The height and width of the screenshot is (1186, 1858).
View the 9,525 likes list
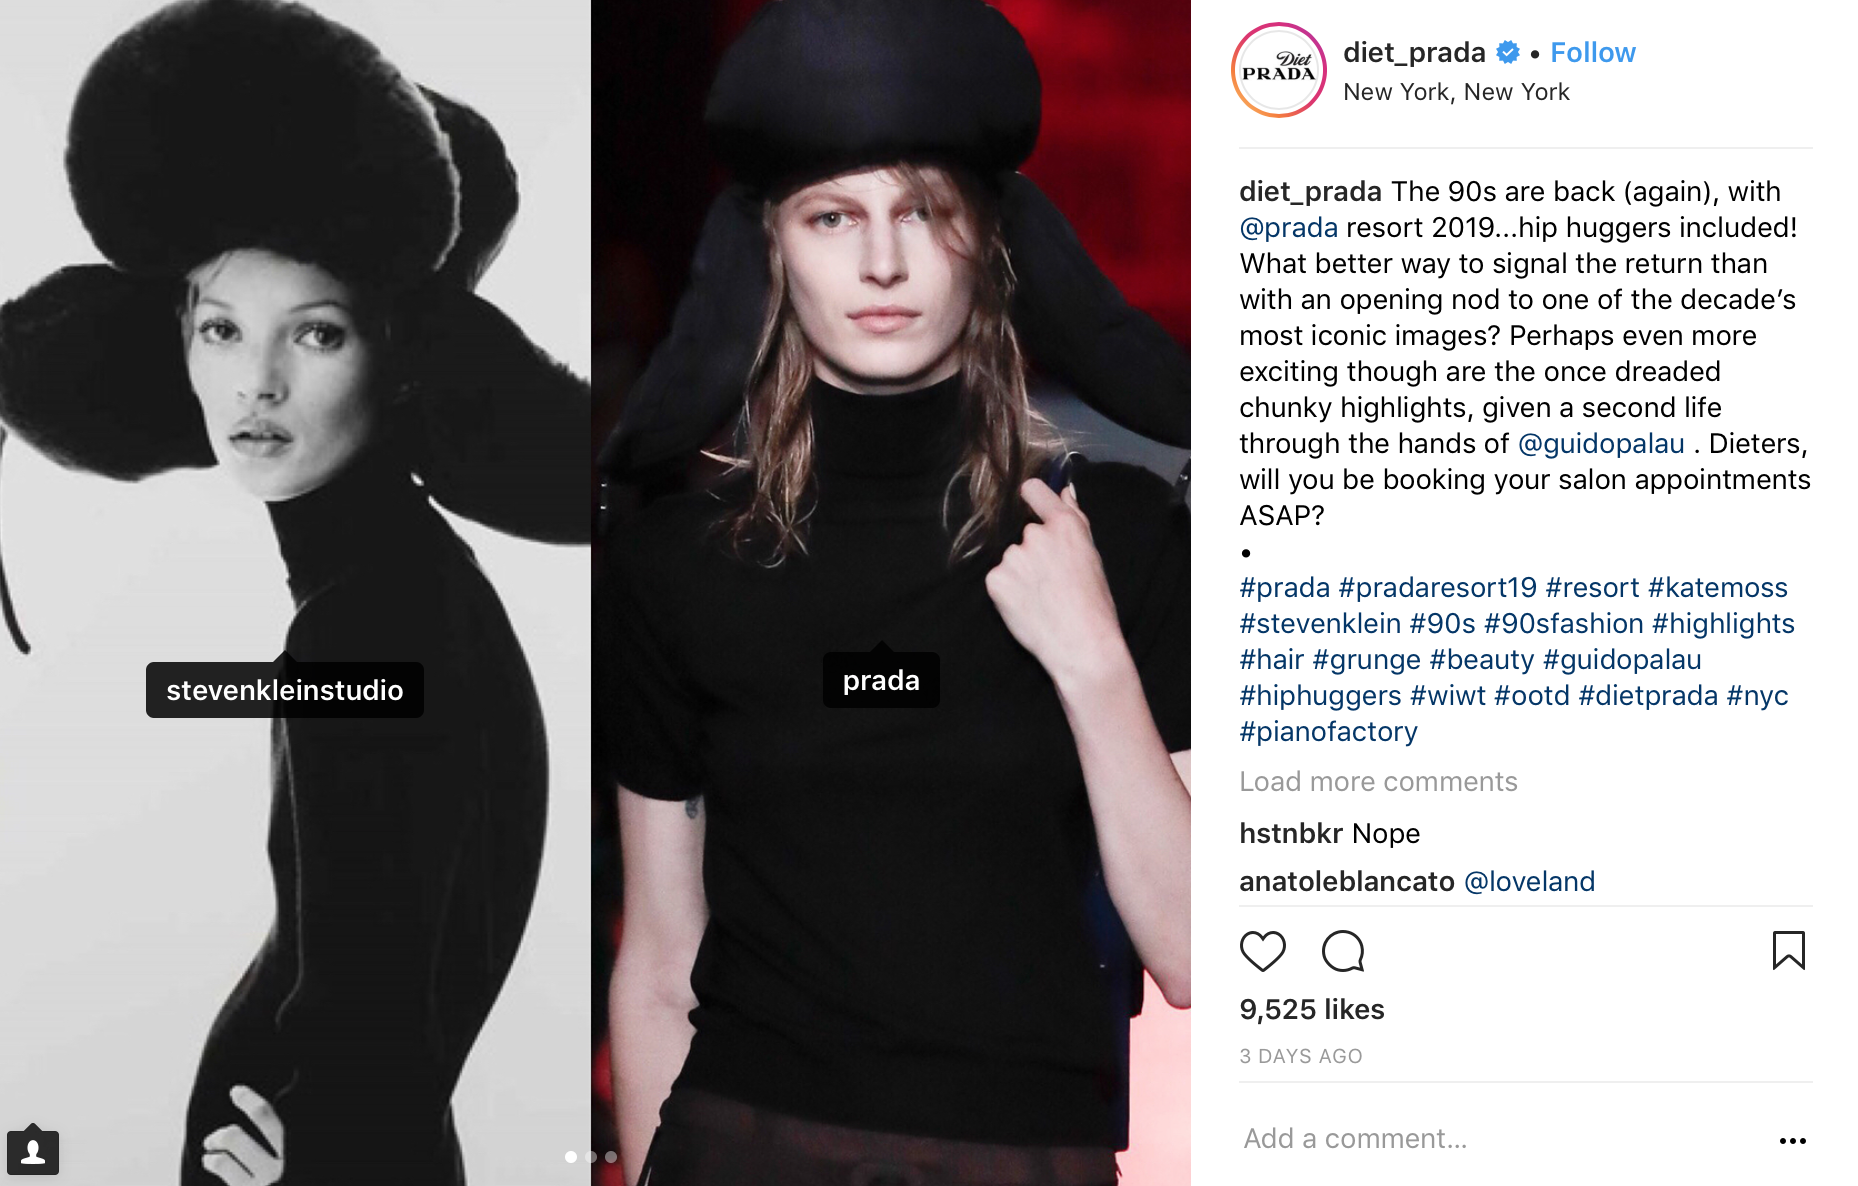(x=1312, y=1010)
